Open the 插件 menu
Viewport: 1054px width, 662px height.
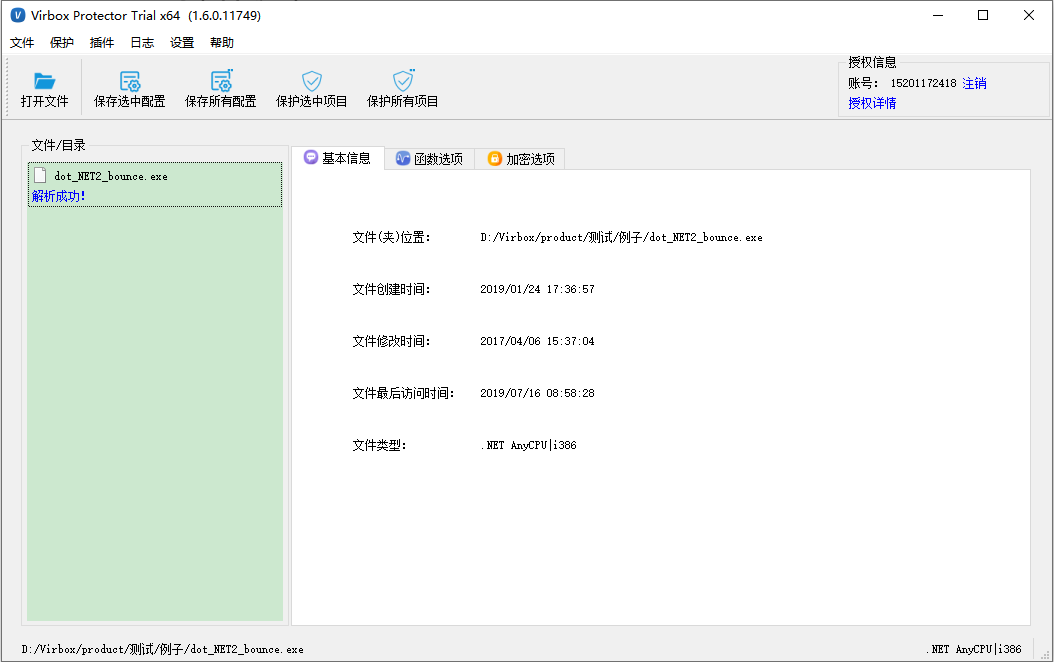pos(102,43)
